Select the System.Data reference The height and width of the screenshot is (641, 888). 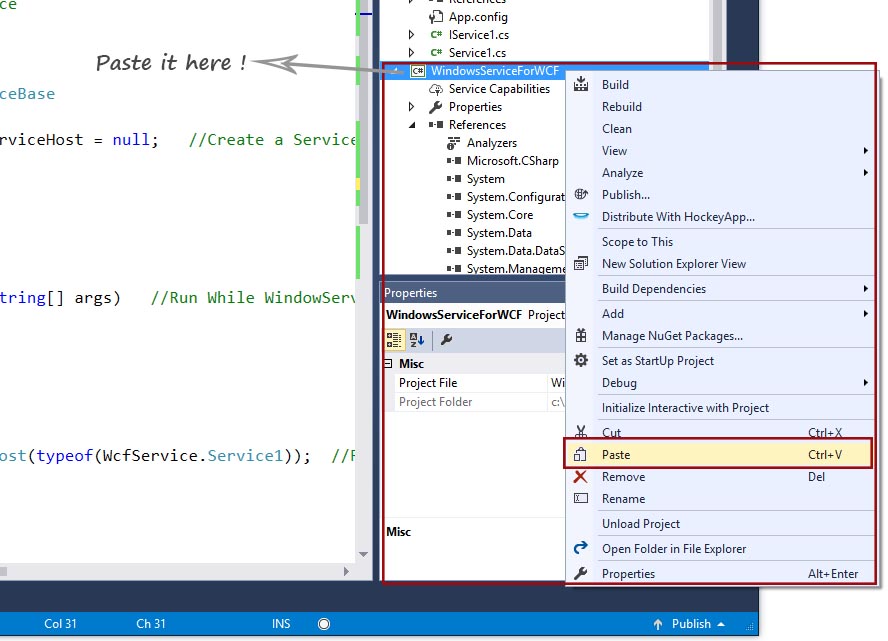click(x=499, y=233)
